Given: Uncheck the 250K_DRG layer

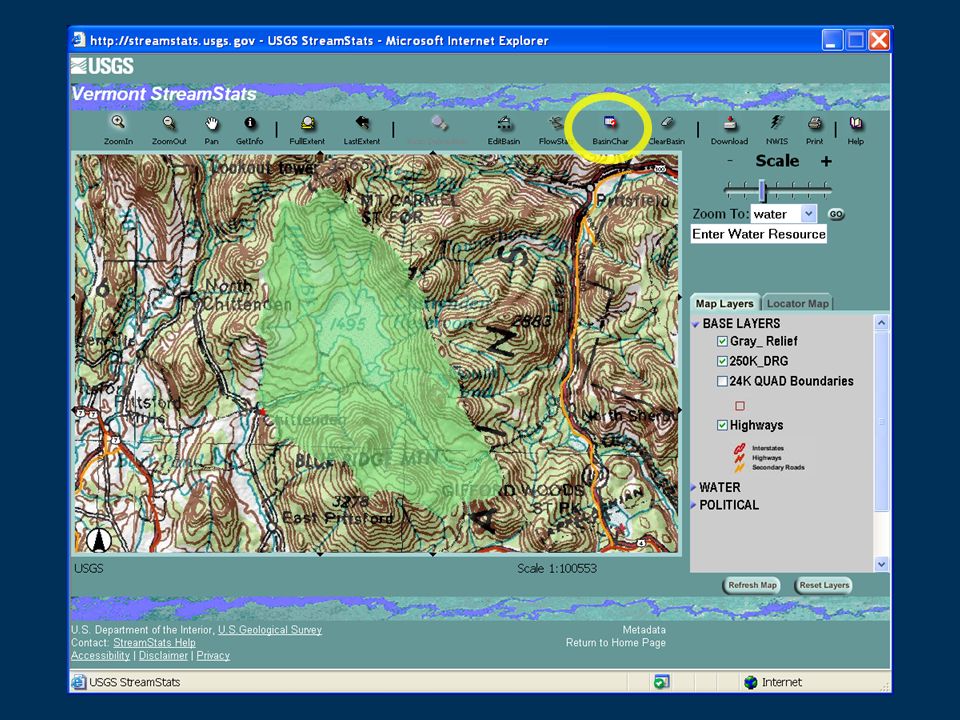Looking at the screenshot, I should (722, 361).
